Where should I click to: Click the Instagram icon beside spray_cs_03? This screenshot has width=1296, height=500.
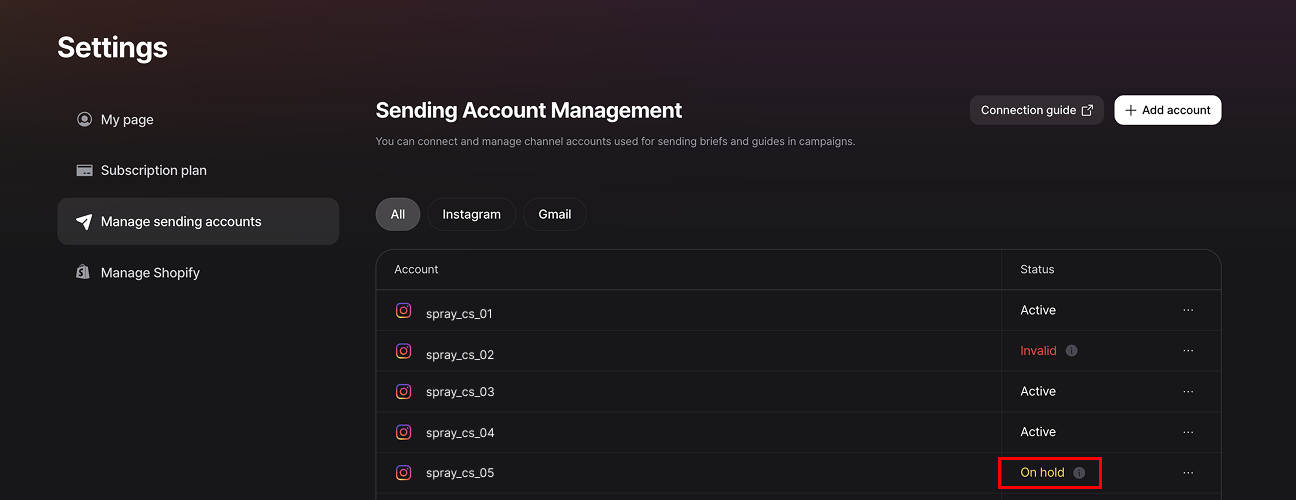[404, 392]
